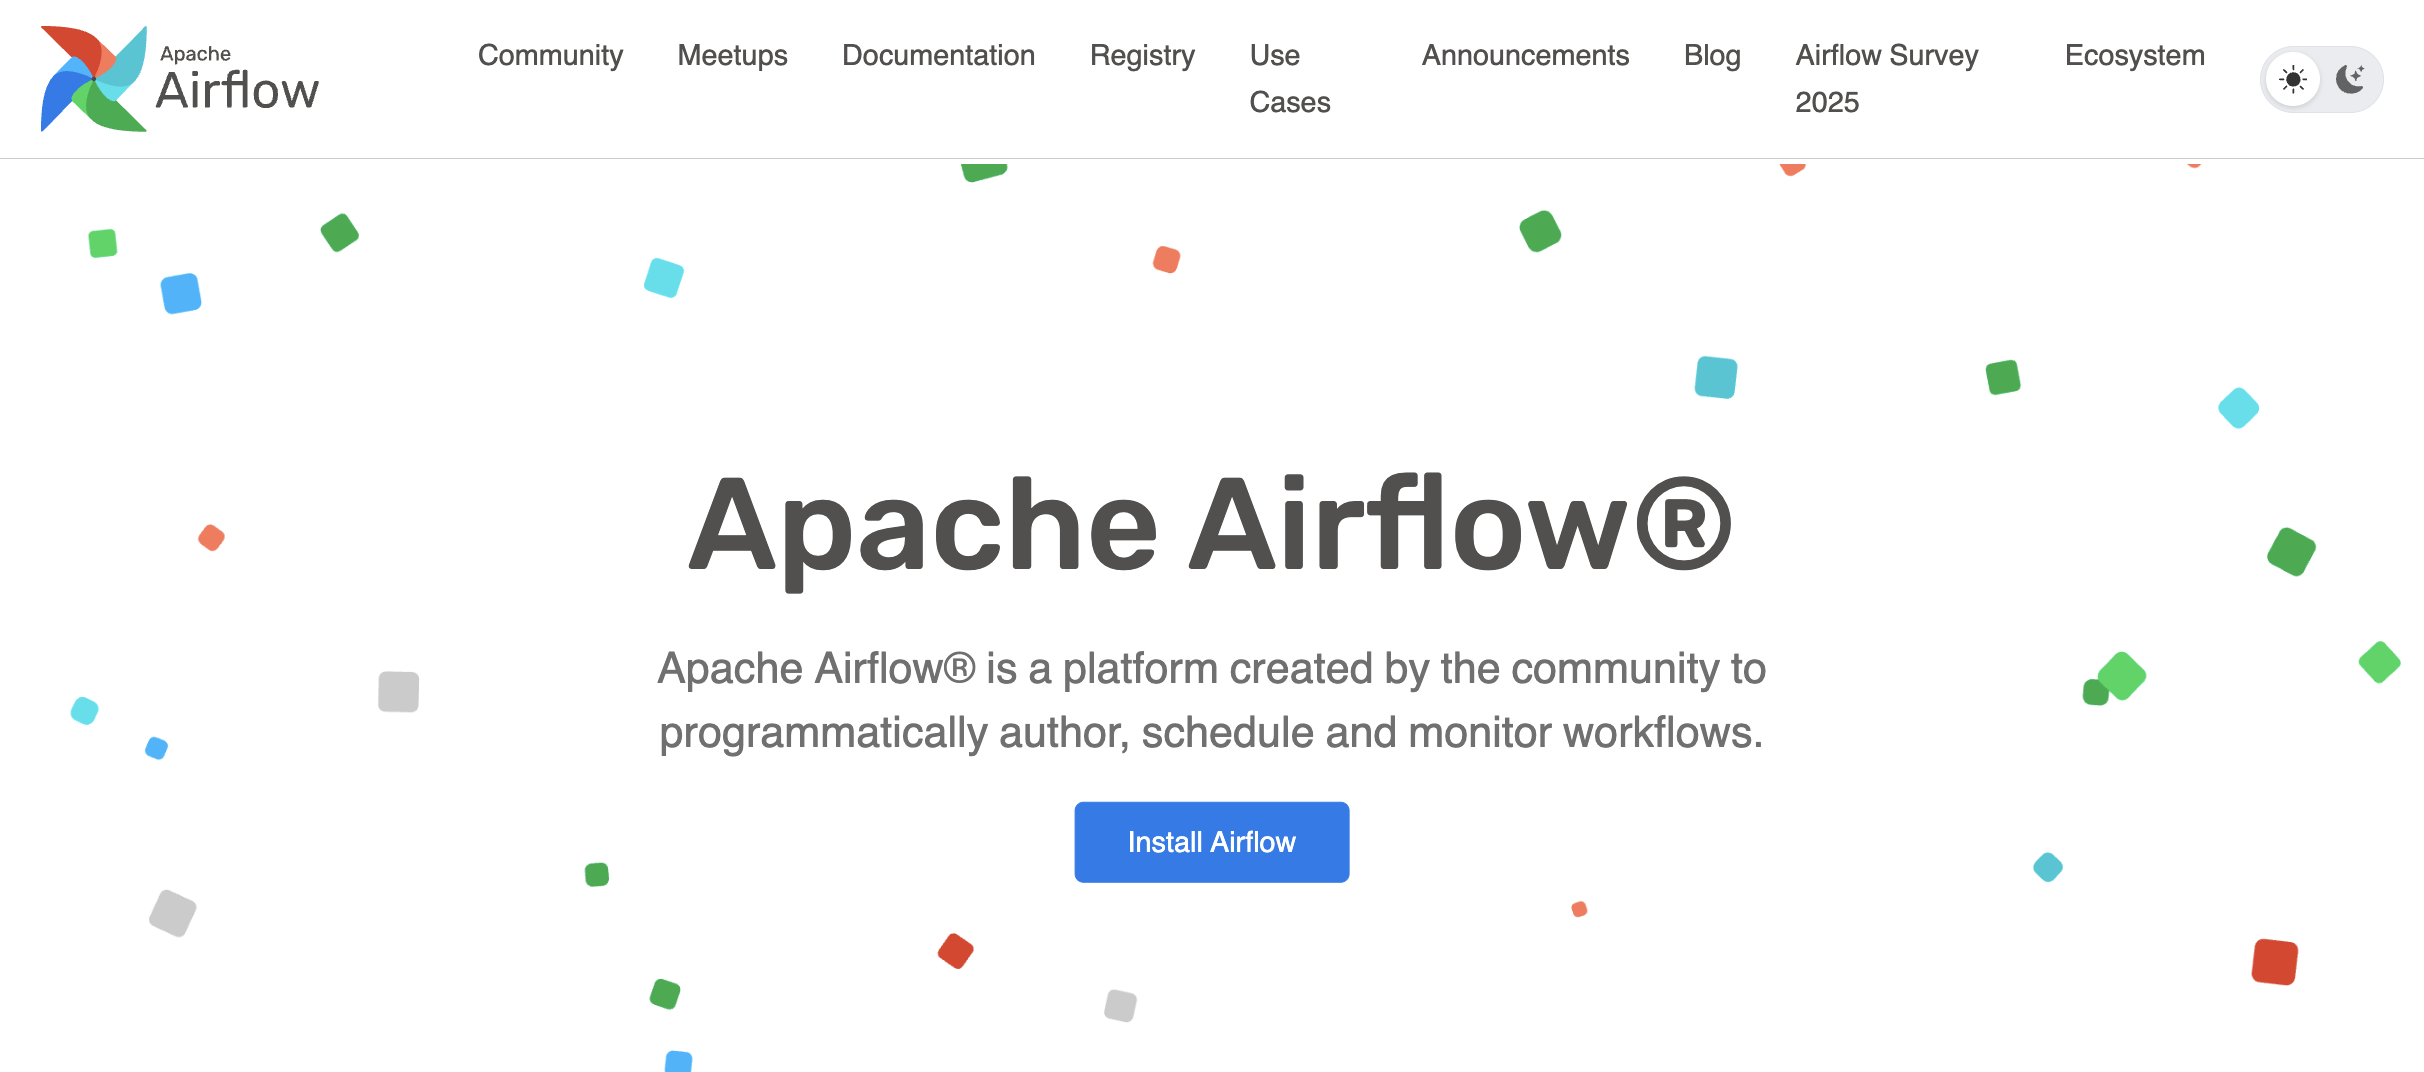Click the platform description paragraph text
2424x1072 pixels.
1211,700
